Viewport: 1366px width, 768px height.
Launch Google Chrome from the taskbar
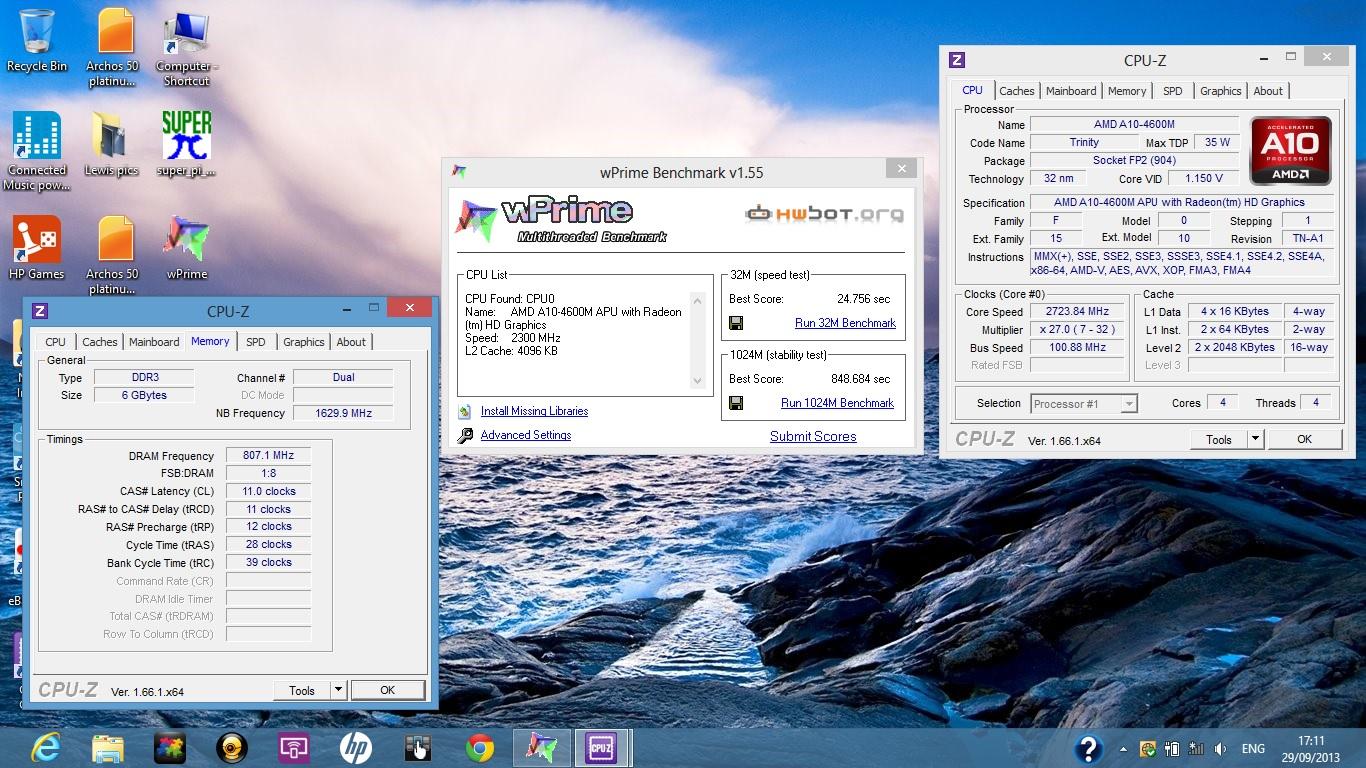point(480,748)
